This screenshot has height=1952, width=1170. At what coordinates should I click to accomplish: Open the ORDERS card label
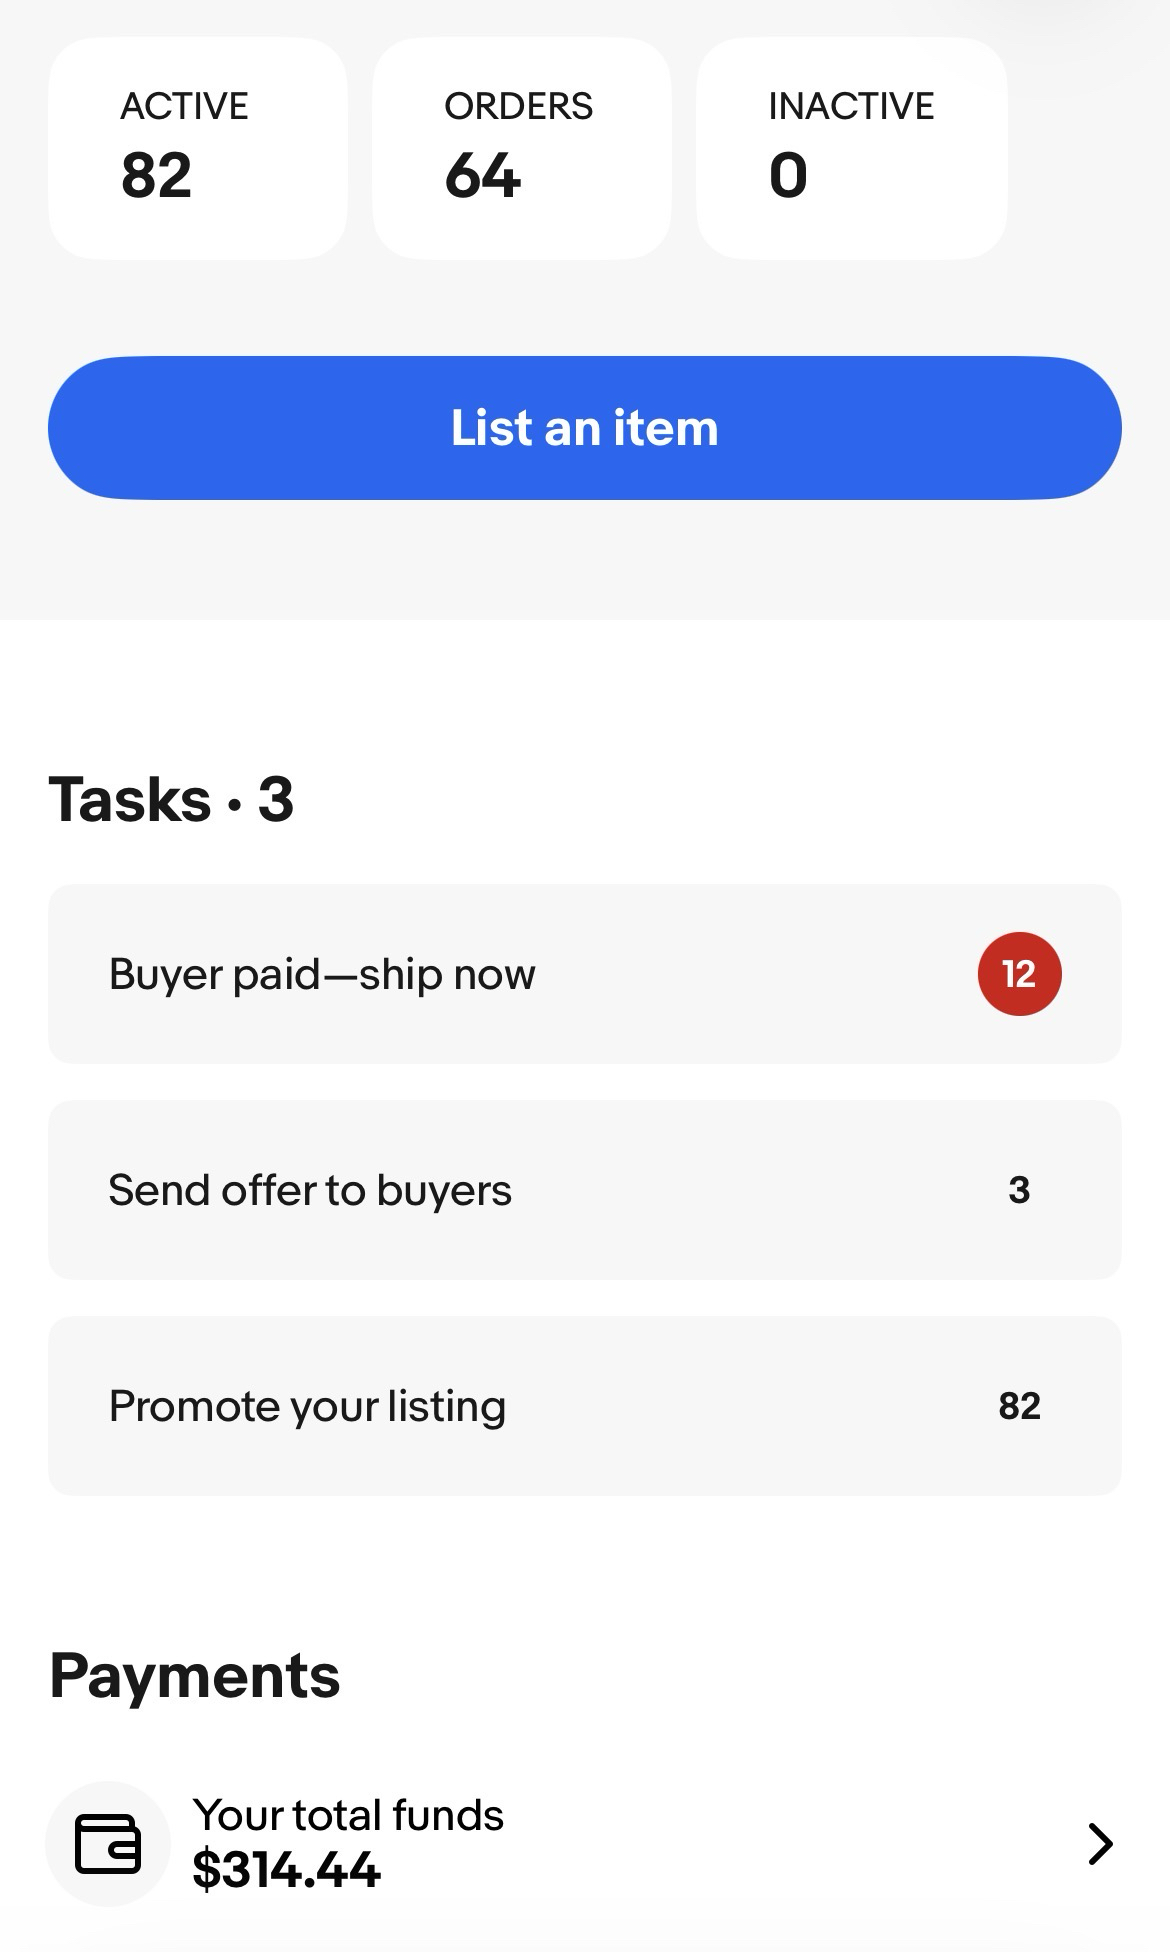(518, 106)
